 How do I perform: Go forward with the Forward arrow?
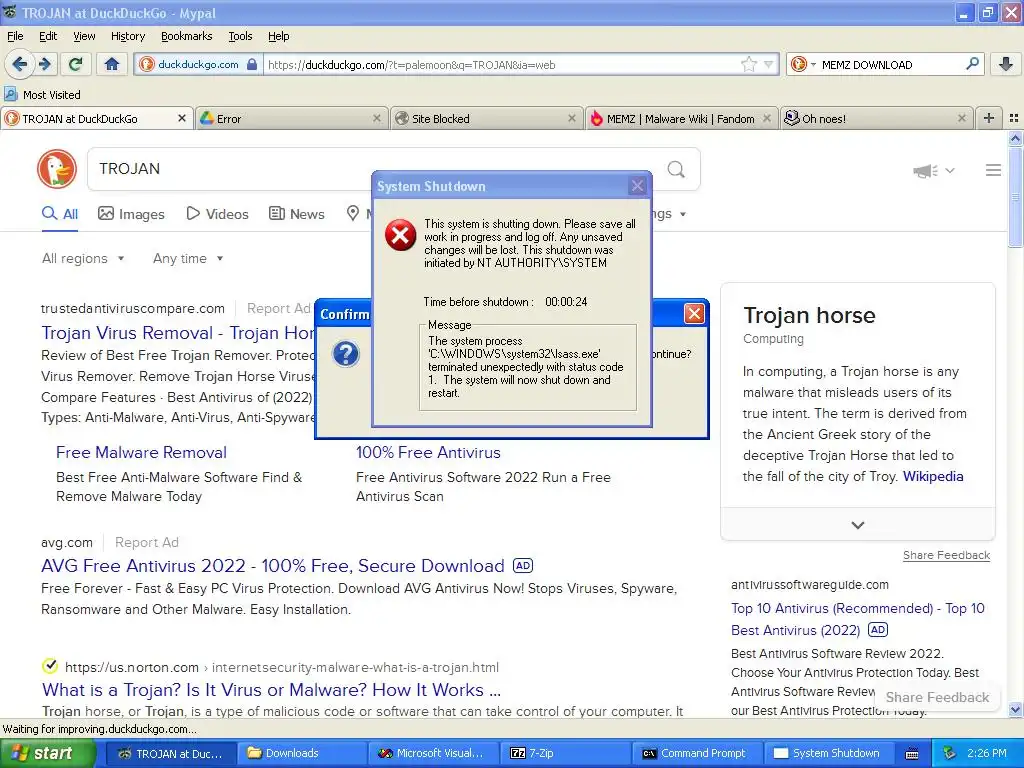[45, 64]
